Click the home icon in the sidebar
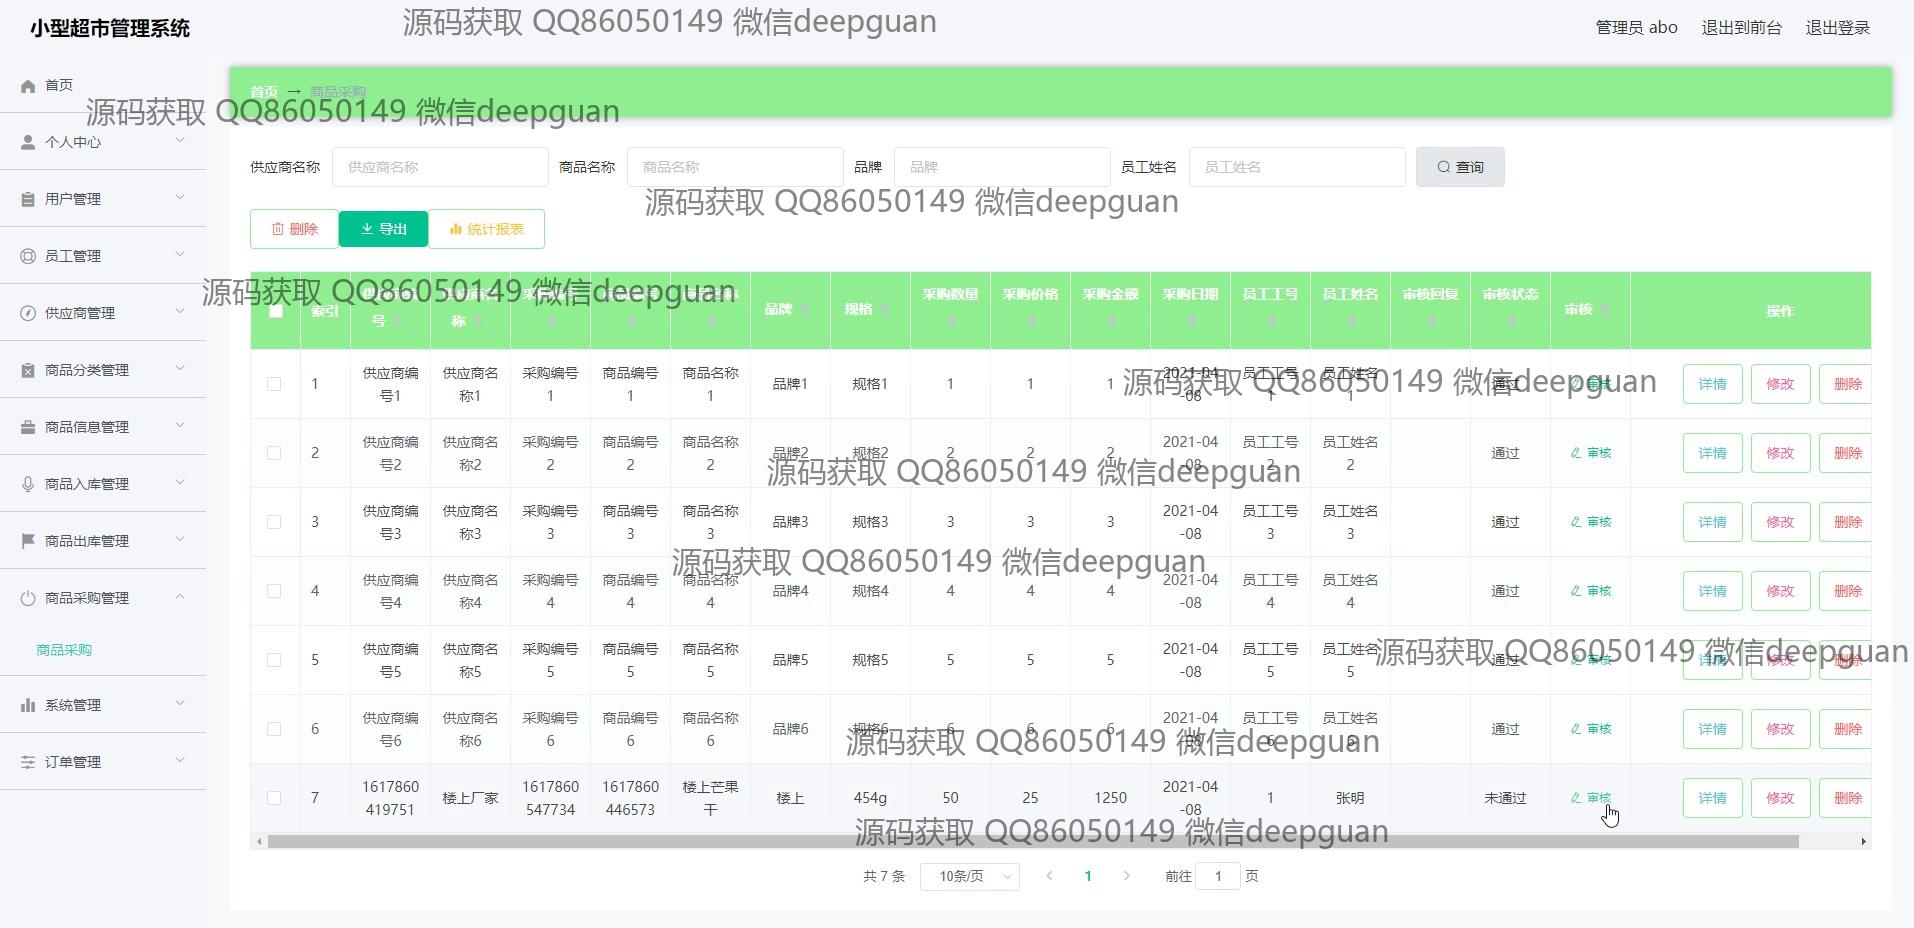The height and width of the screenshot is (928, 1914). tap(28, 86)
